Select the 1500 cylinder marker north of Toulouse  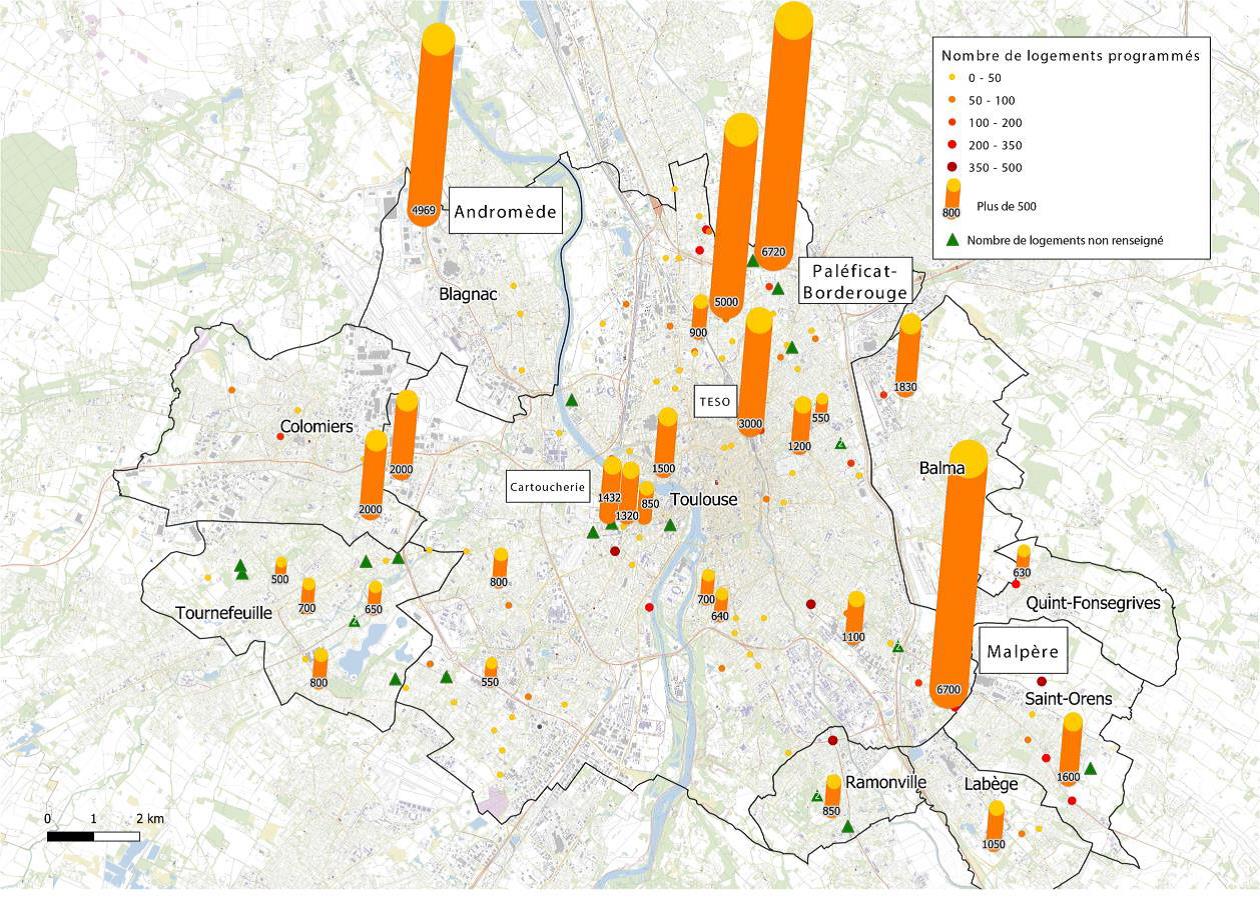665,444
